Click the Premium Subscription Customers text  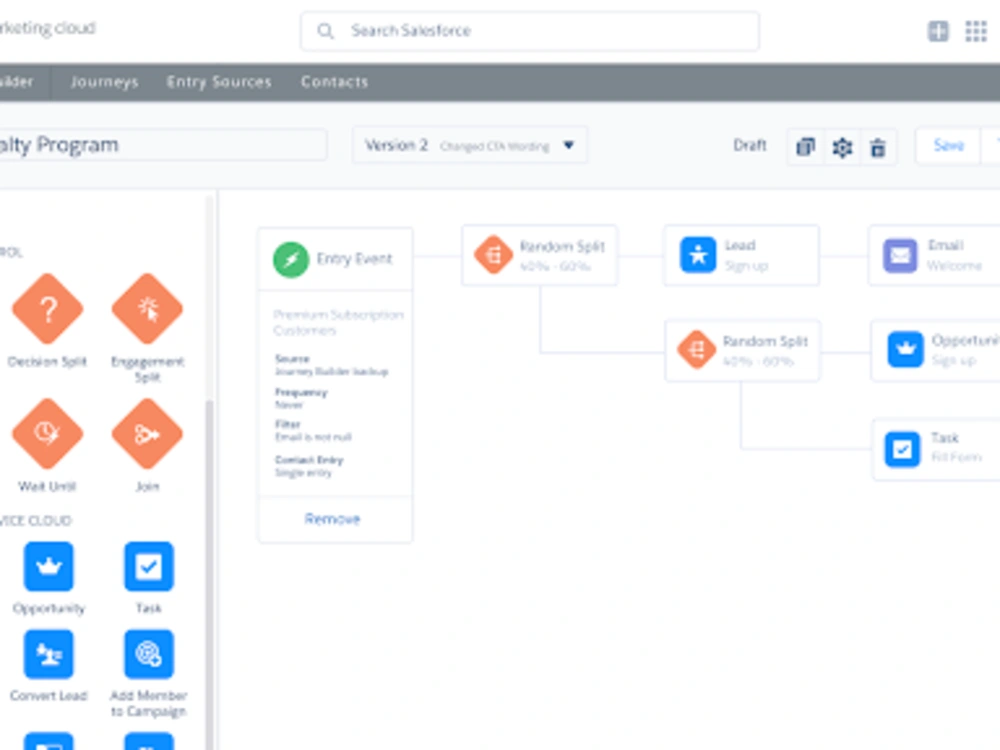[339, 322]
